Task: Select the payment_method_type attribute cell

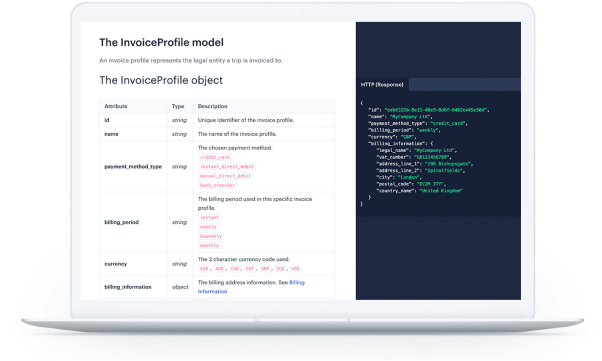Action: pyautogui.click(x=133, y=167)
